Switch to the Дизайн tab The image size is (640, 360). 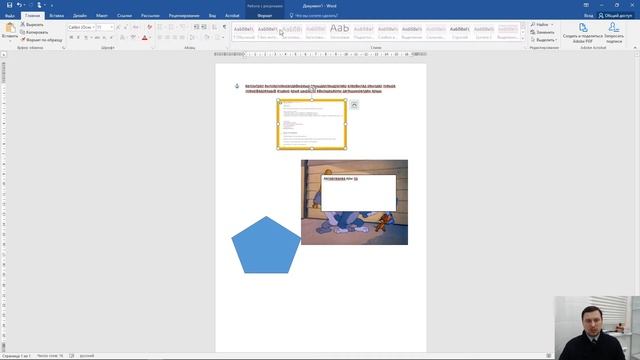click(x=80, y=16)
